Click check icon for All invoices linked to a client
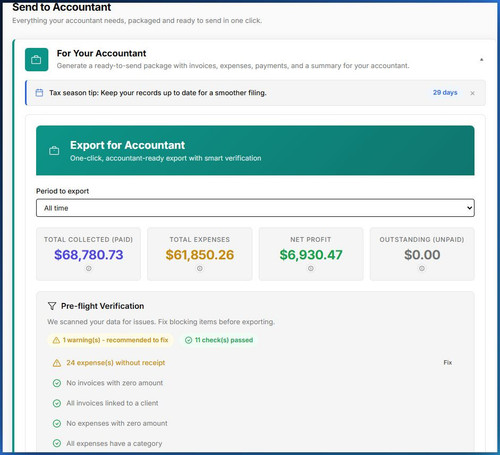Image resolution: width=500 pixels, height=455 pixels. coord(57,403)
